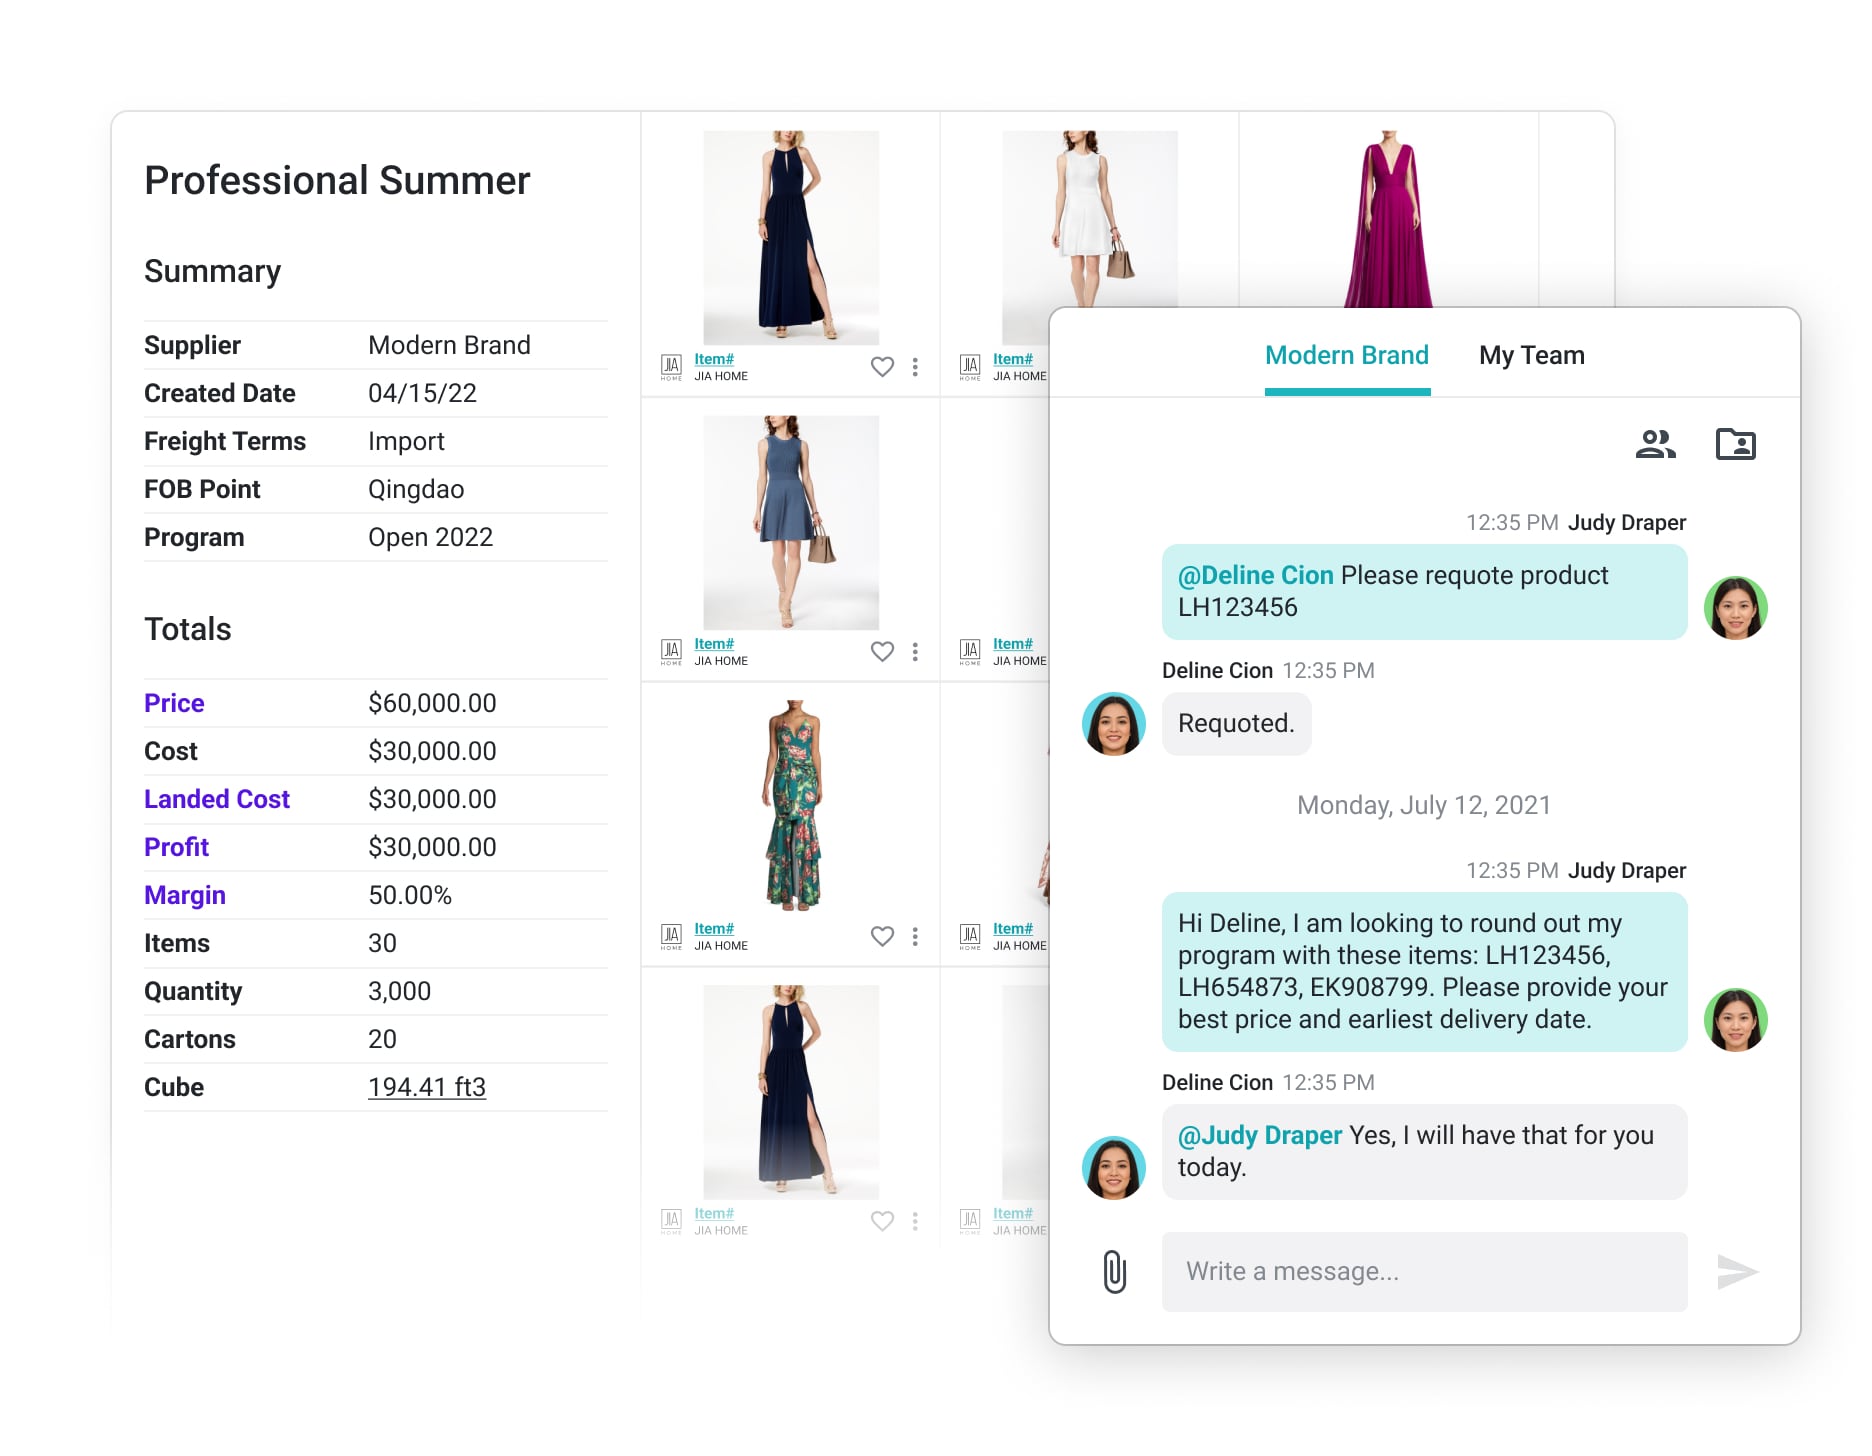Click Deline Cion's avatar next to Requoted
This screenshot has width=1872, height=1456.
point(1114,724)
